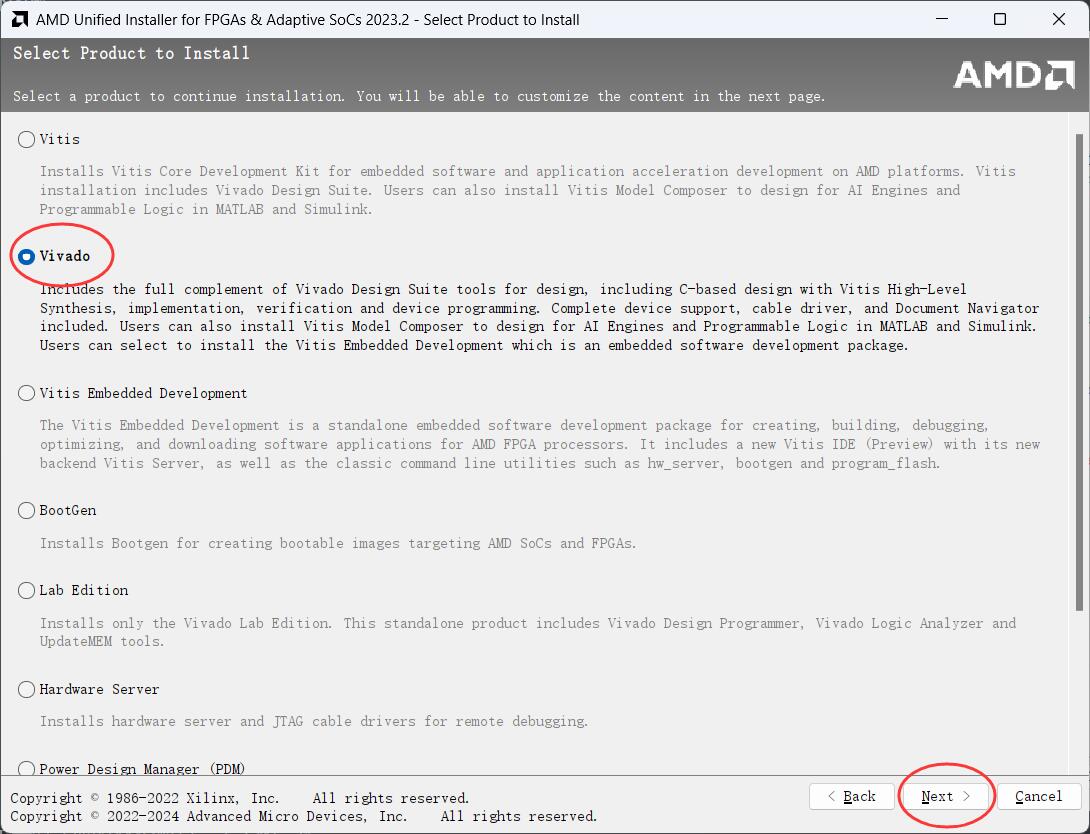Click the AMD logo in the header
Screen dimensions: 1090x834
click(1012, 75)
